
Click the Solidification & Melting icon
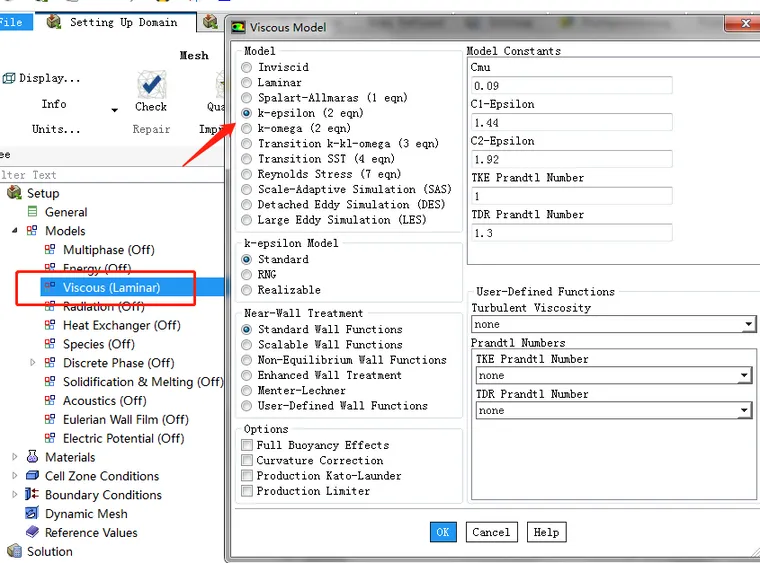[50, 382]
